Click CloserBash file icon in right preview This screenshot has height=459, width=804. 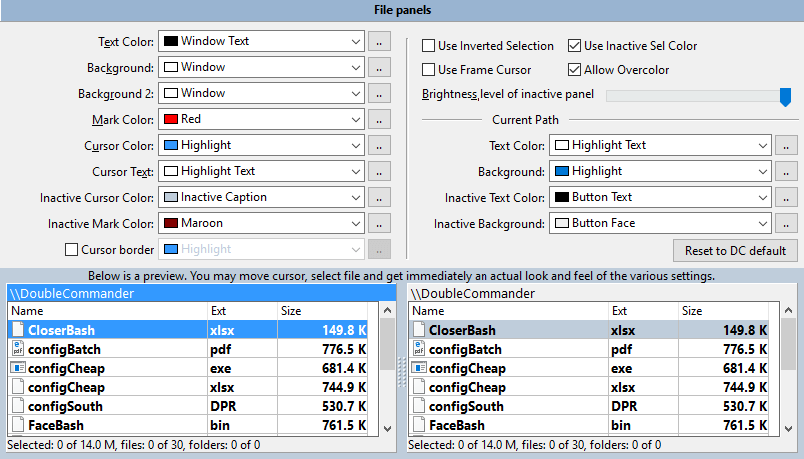(419, 330)
